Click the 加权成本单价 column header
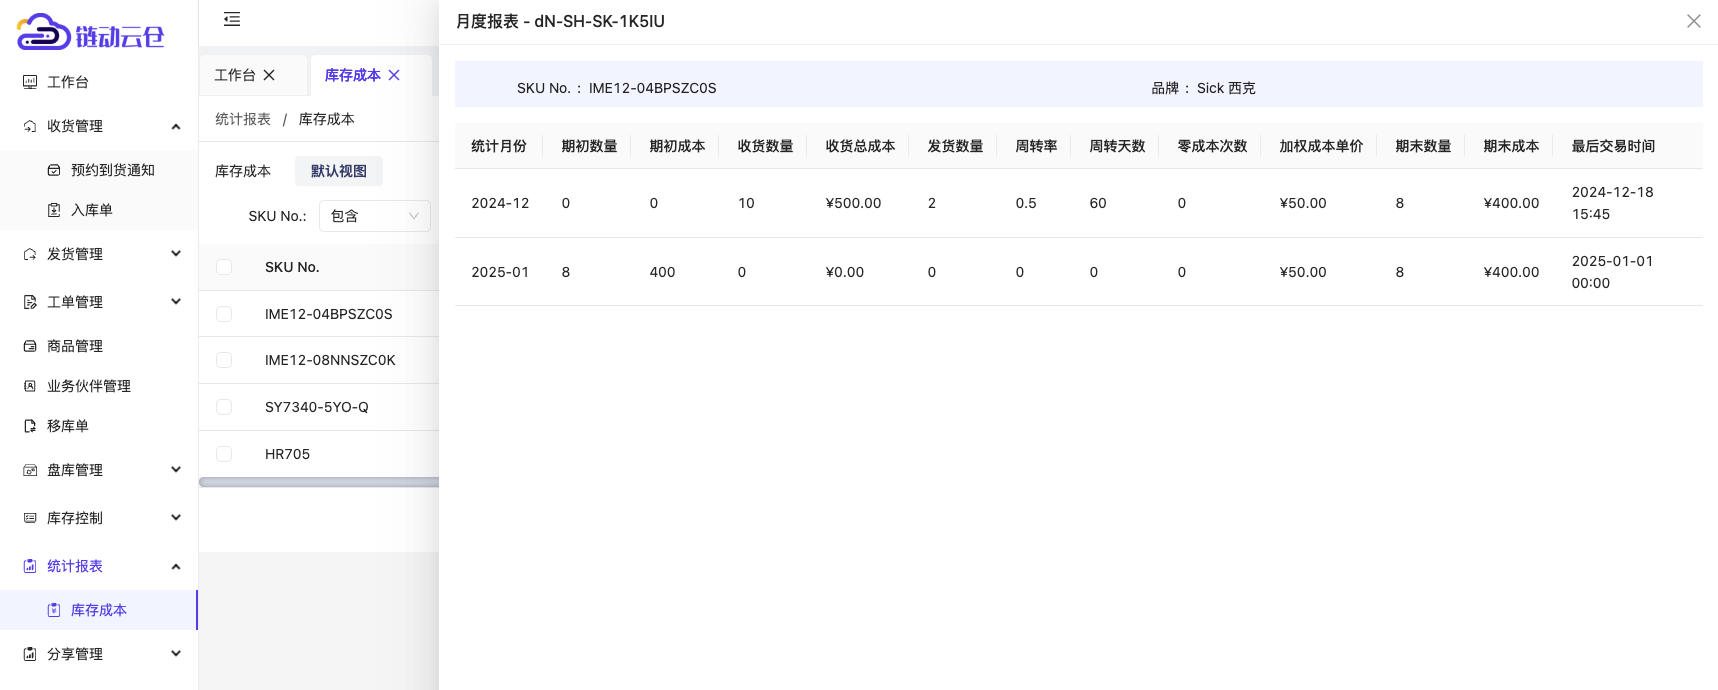 click(1321, 146)
